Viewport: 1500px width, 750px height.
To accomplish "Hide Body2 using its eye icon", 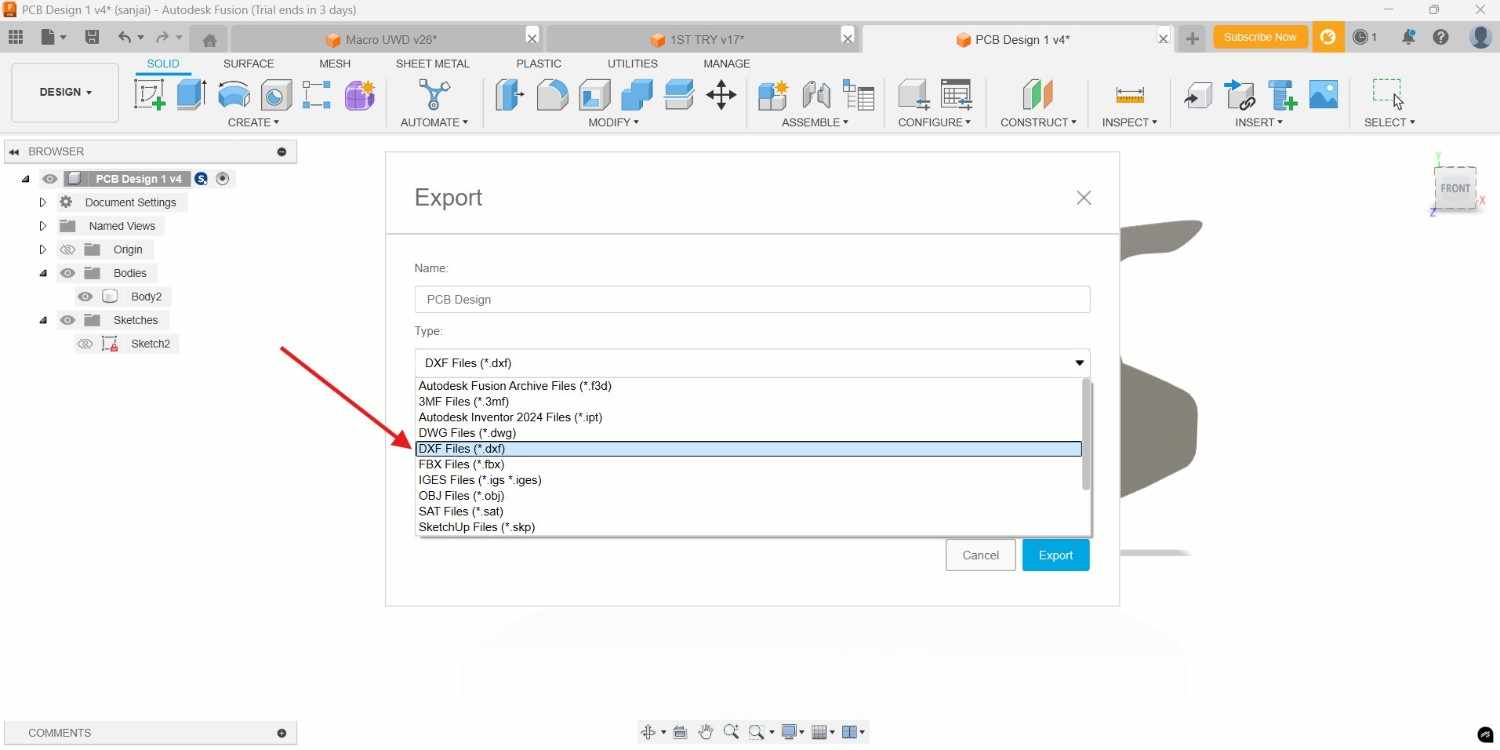I will [x=85, y=297].
